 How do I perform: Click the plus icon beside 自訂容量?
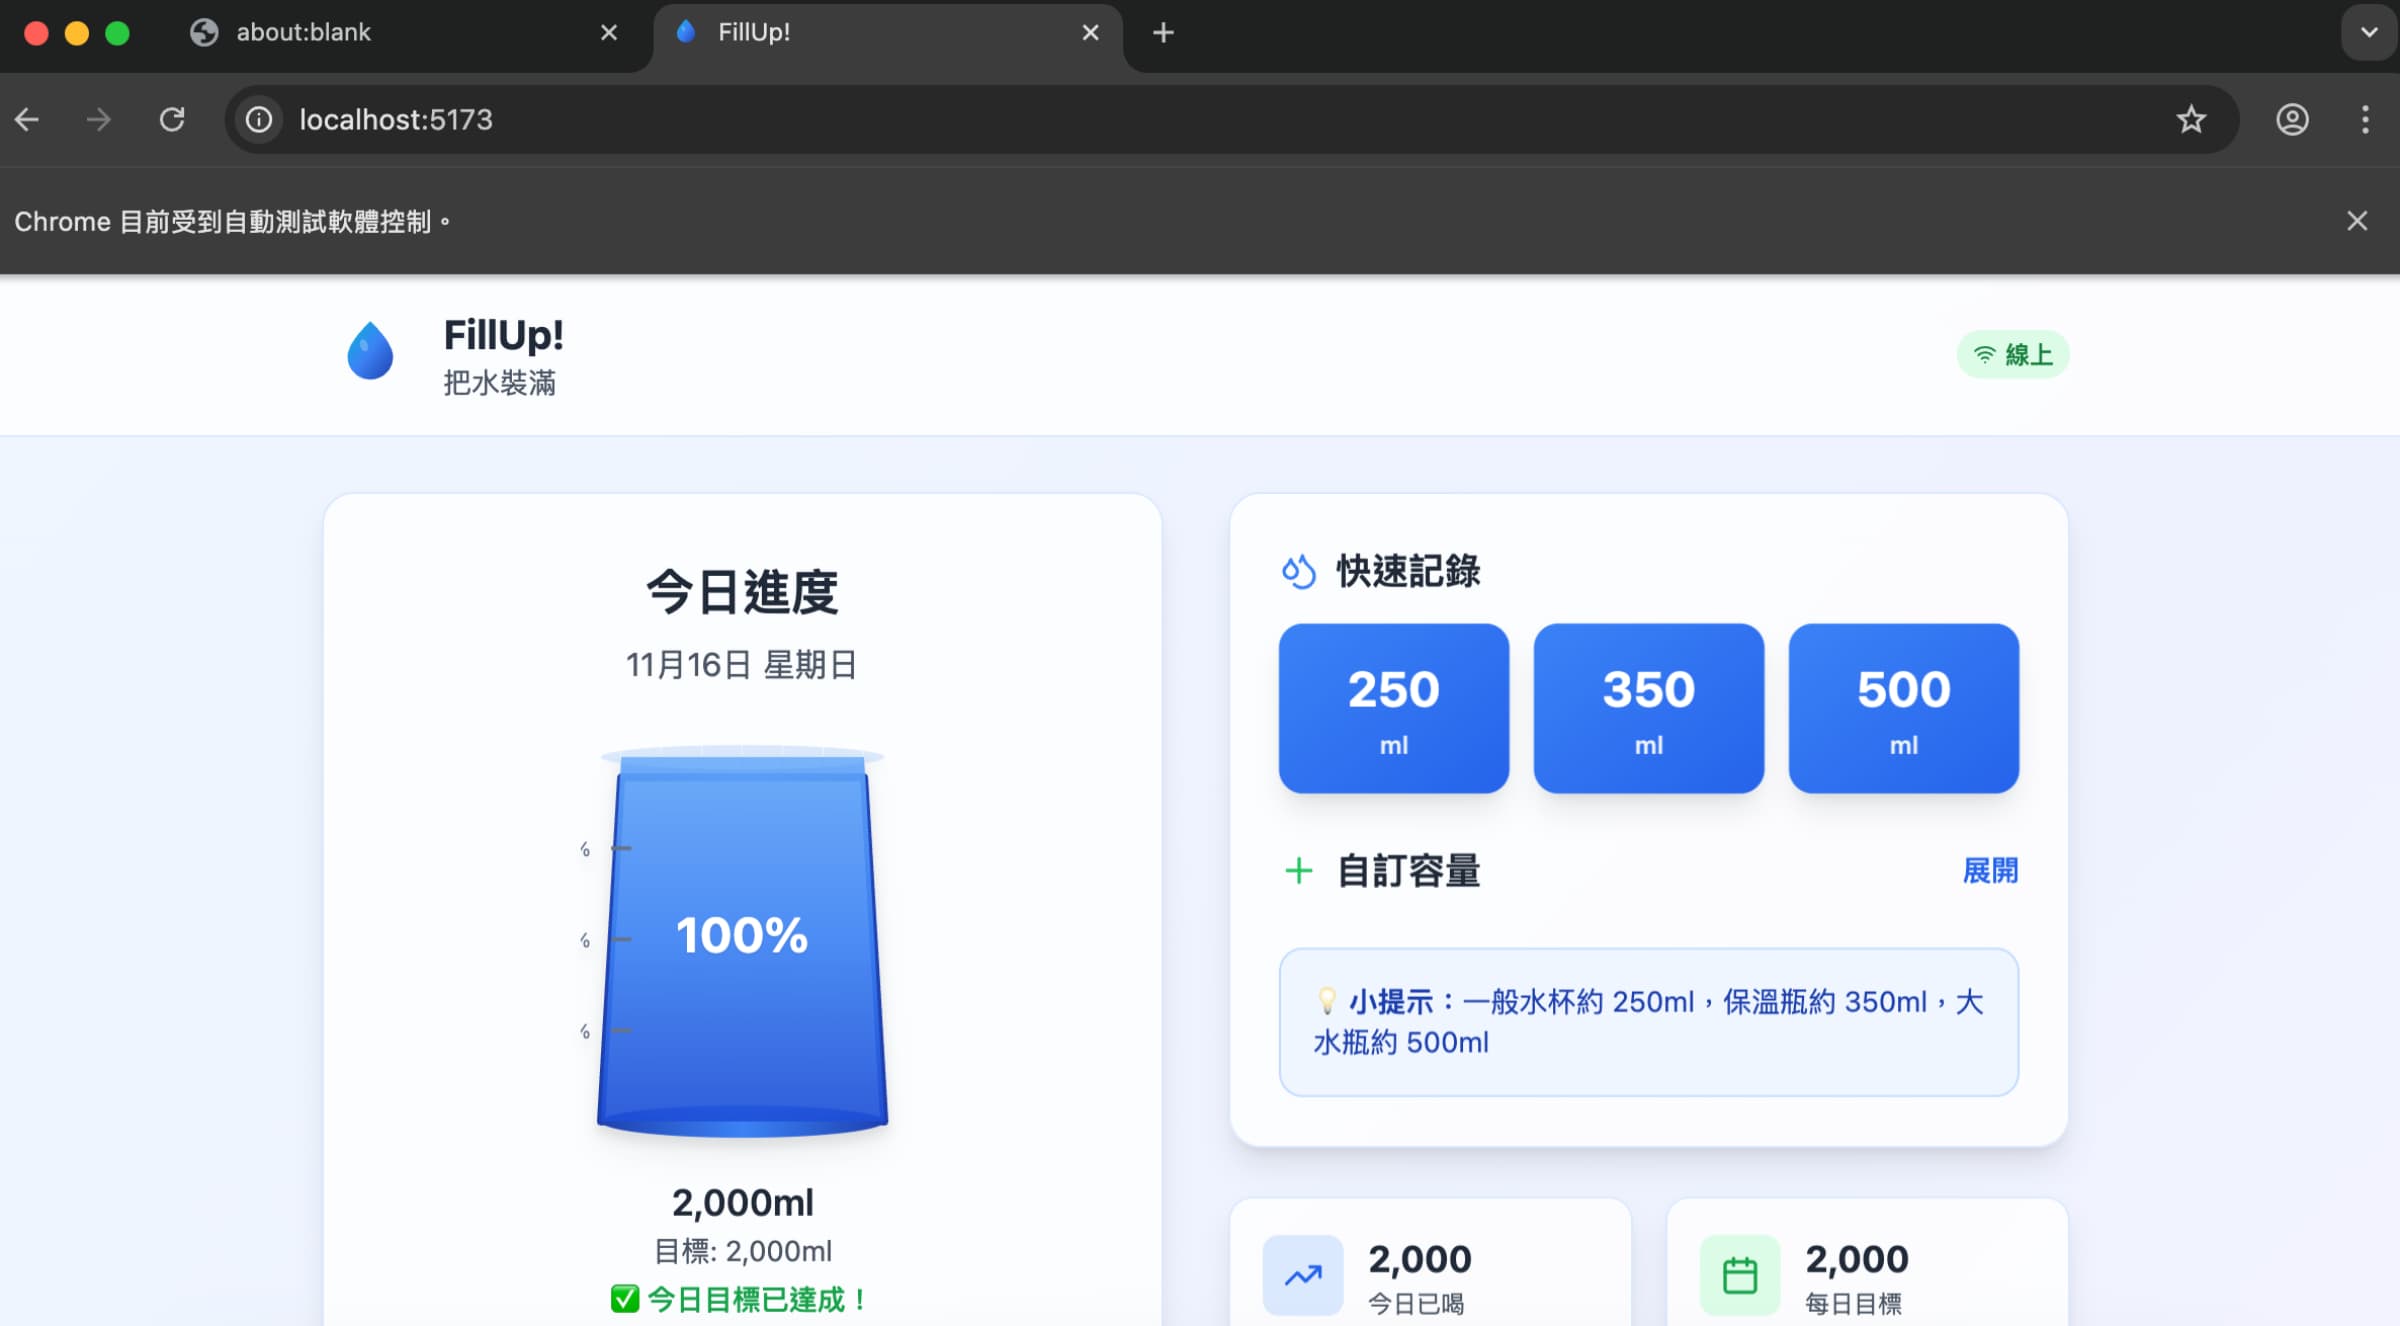1299,871
